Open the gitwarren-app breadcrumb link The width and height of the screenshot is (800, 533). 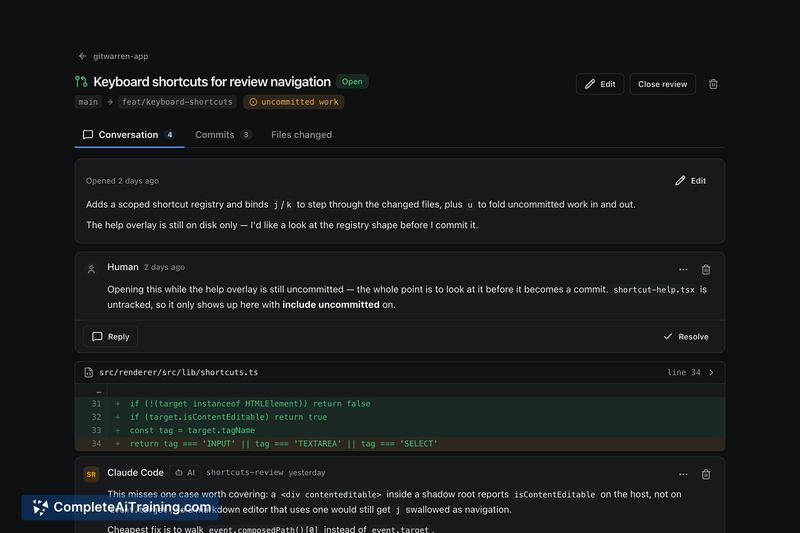120,56
